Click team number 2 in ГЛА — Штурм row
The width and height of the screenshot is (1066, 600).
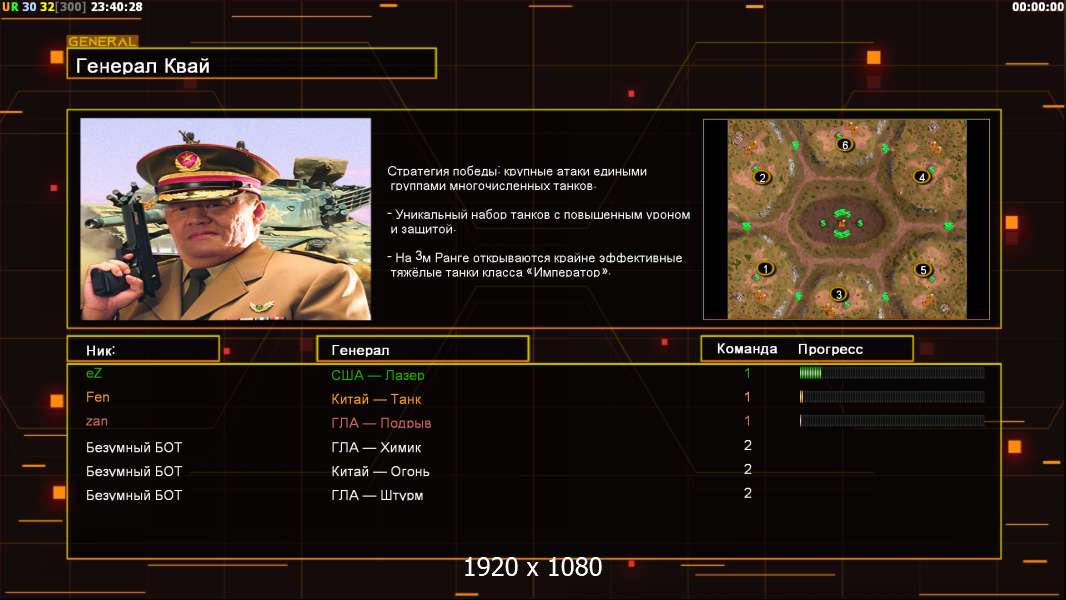(747, 493)
